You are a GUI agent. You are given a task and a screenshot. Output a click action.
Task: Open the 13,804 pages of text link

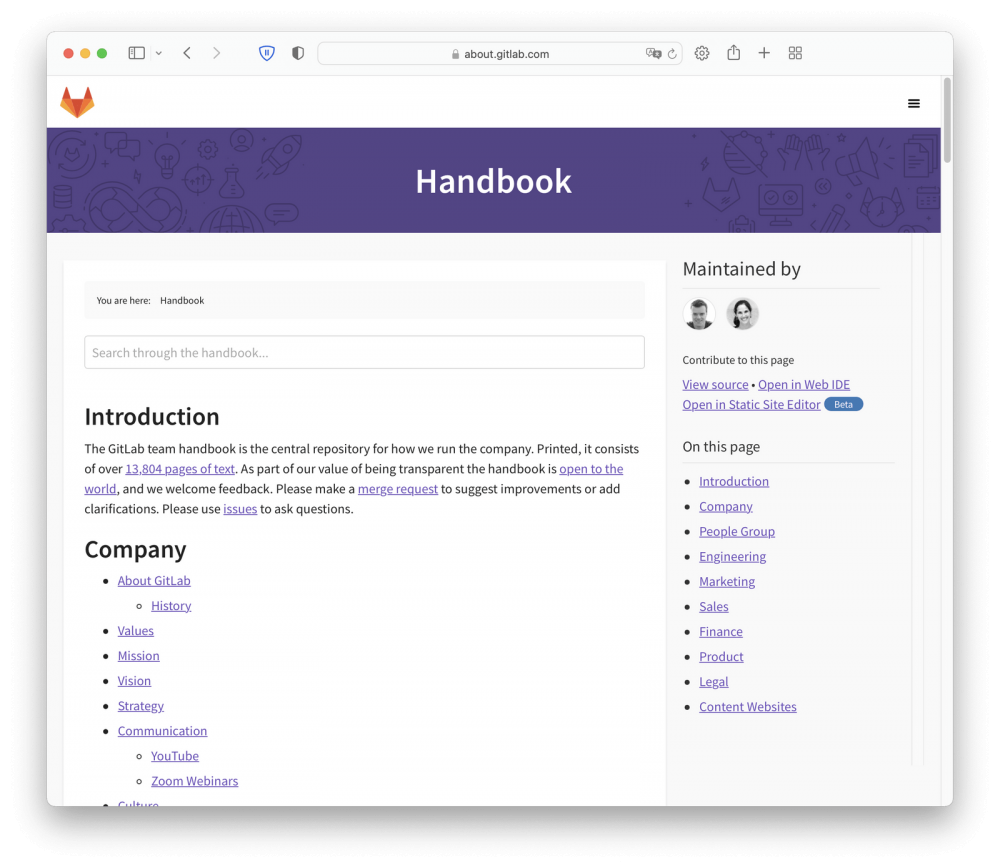click(180, 469)
